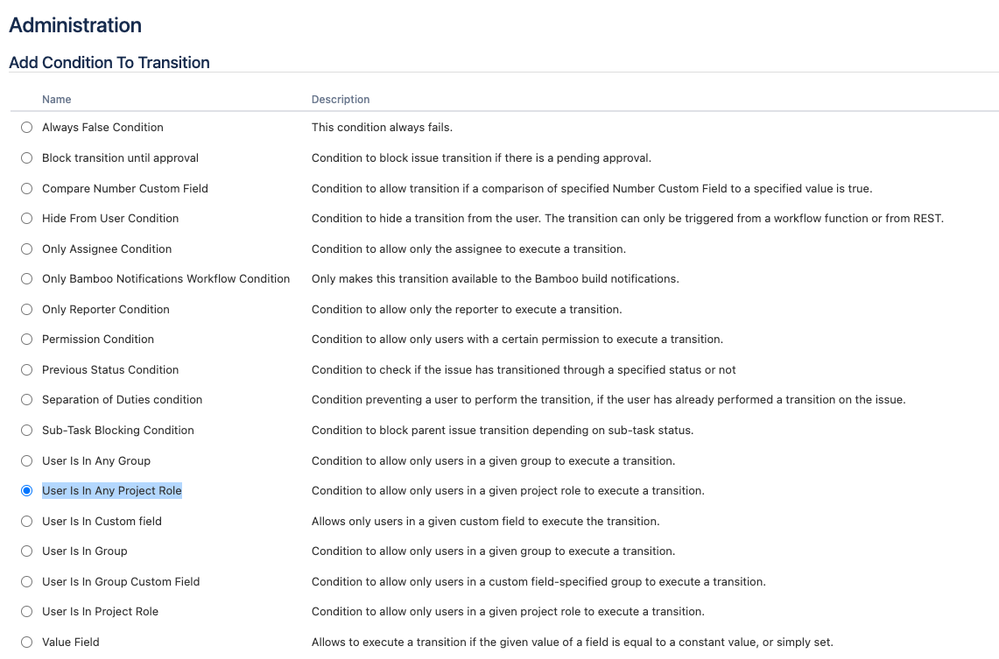Select the User Is In Group condition
The height and width of the screenshot is (659, 999).
pos(26,551)
